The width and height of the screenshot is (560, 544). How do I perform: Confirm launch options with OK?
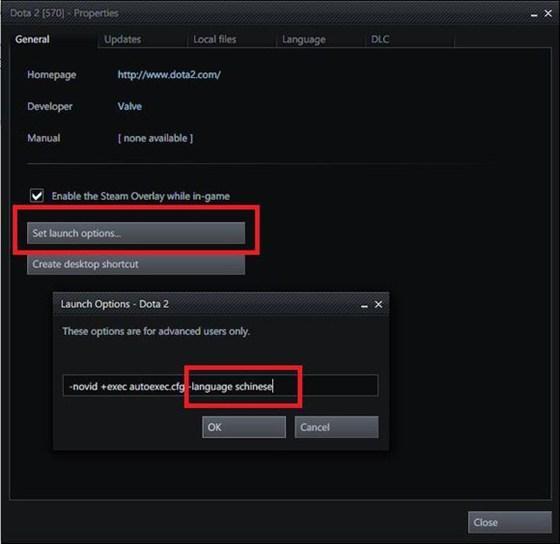pyautogui.click(x=244, y=427)
